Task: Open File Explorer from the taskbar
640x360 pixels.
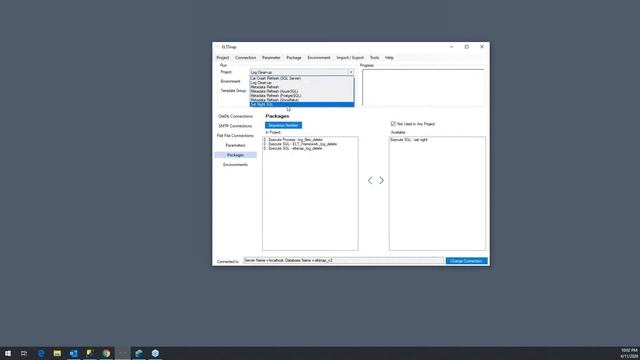Action: point(57,353)
